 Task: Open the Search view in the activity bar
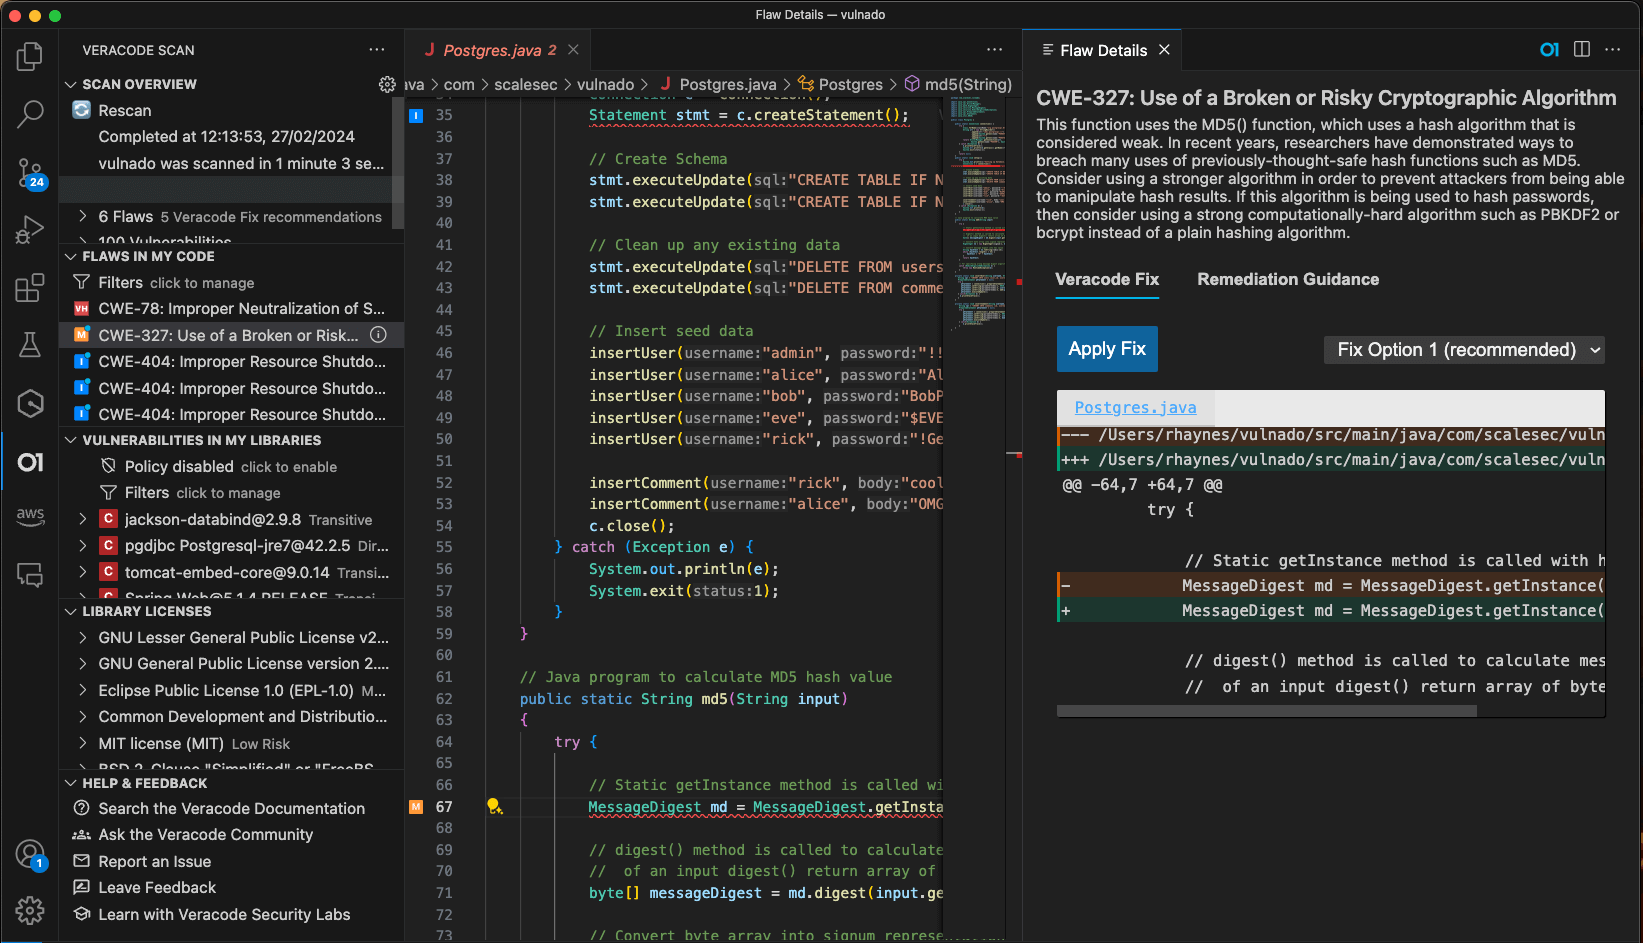point(30,113)
